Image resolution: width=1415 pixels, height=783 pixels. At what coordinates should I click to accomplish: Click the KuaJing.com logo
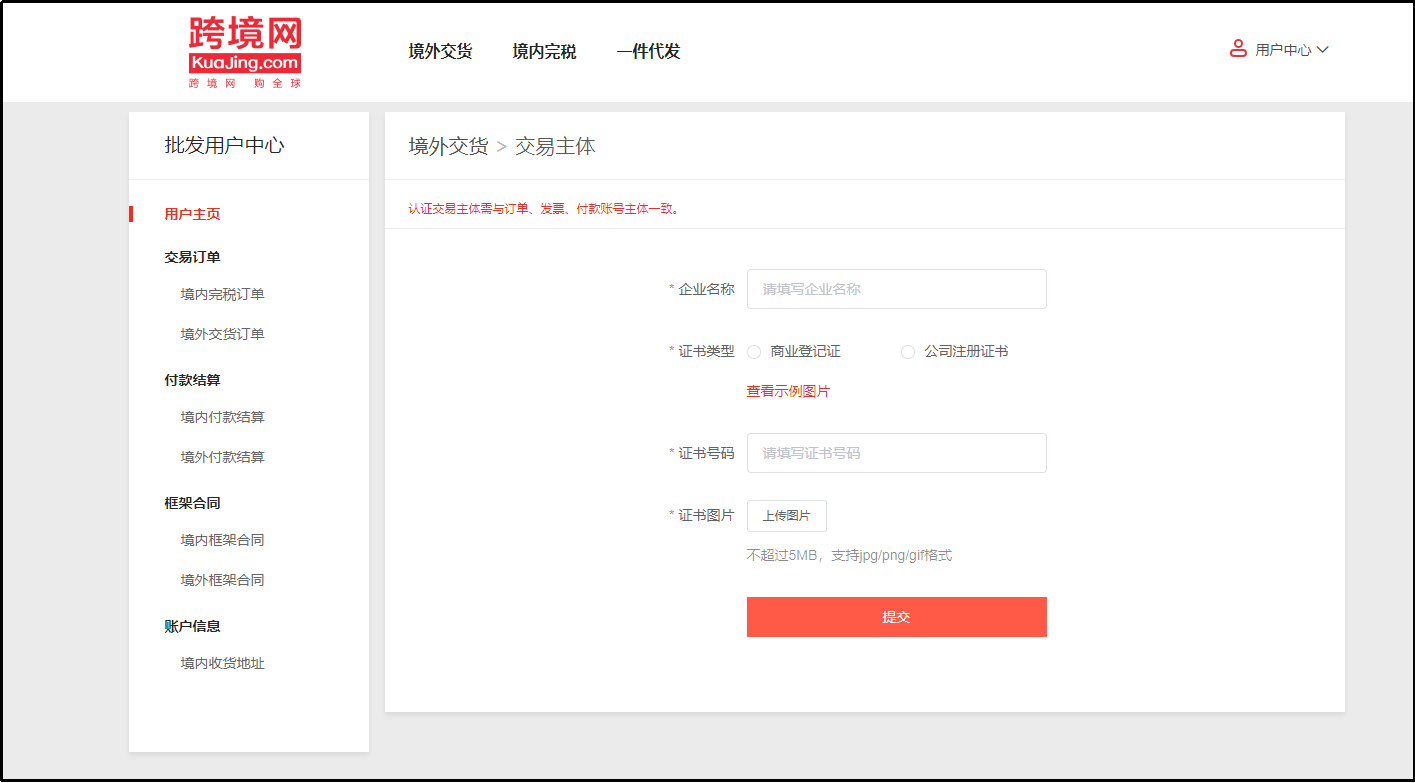(245, 52)
